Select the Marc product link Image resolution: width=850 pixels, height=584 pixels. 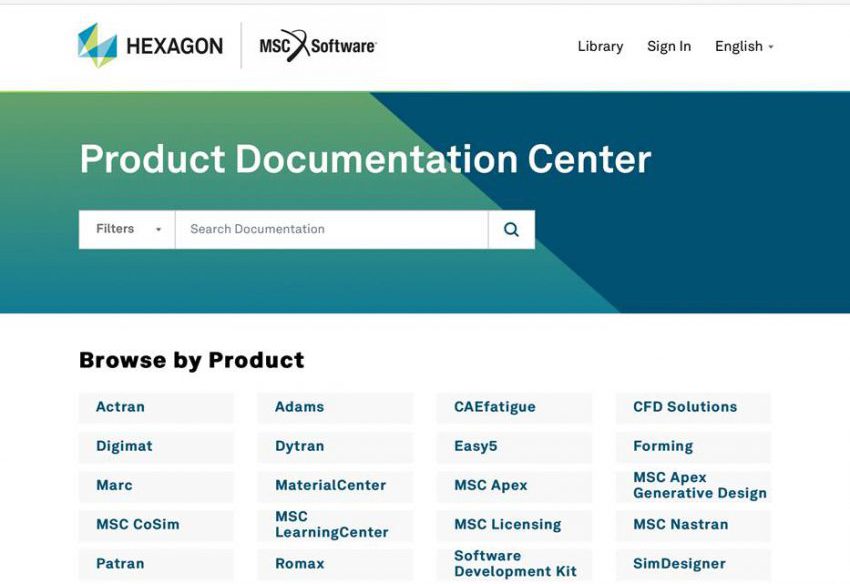(x=156, y=485)
